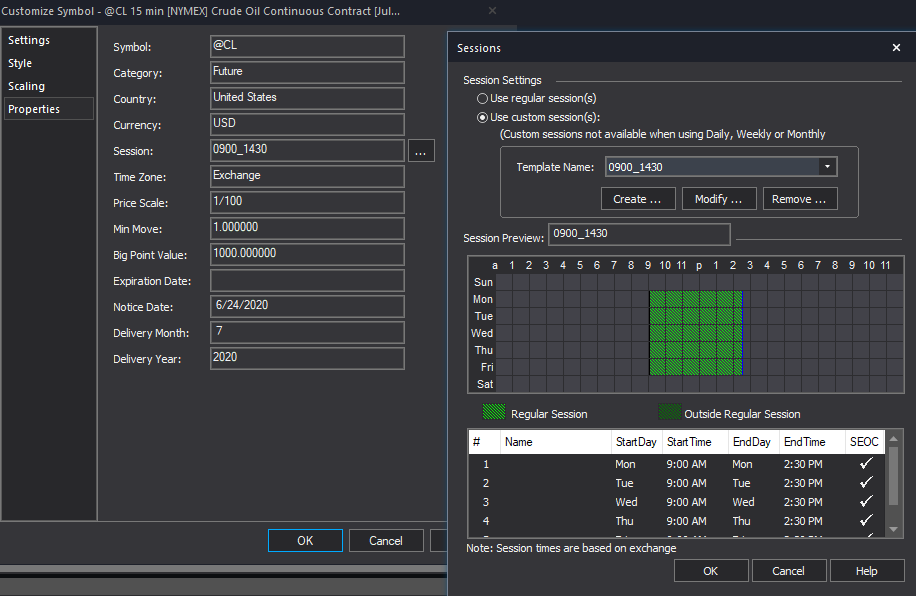This screenshot has height=596, width=916.
Task: Click the Modify ... template button
Action: coord(719,199)
